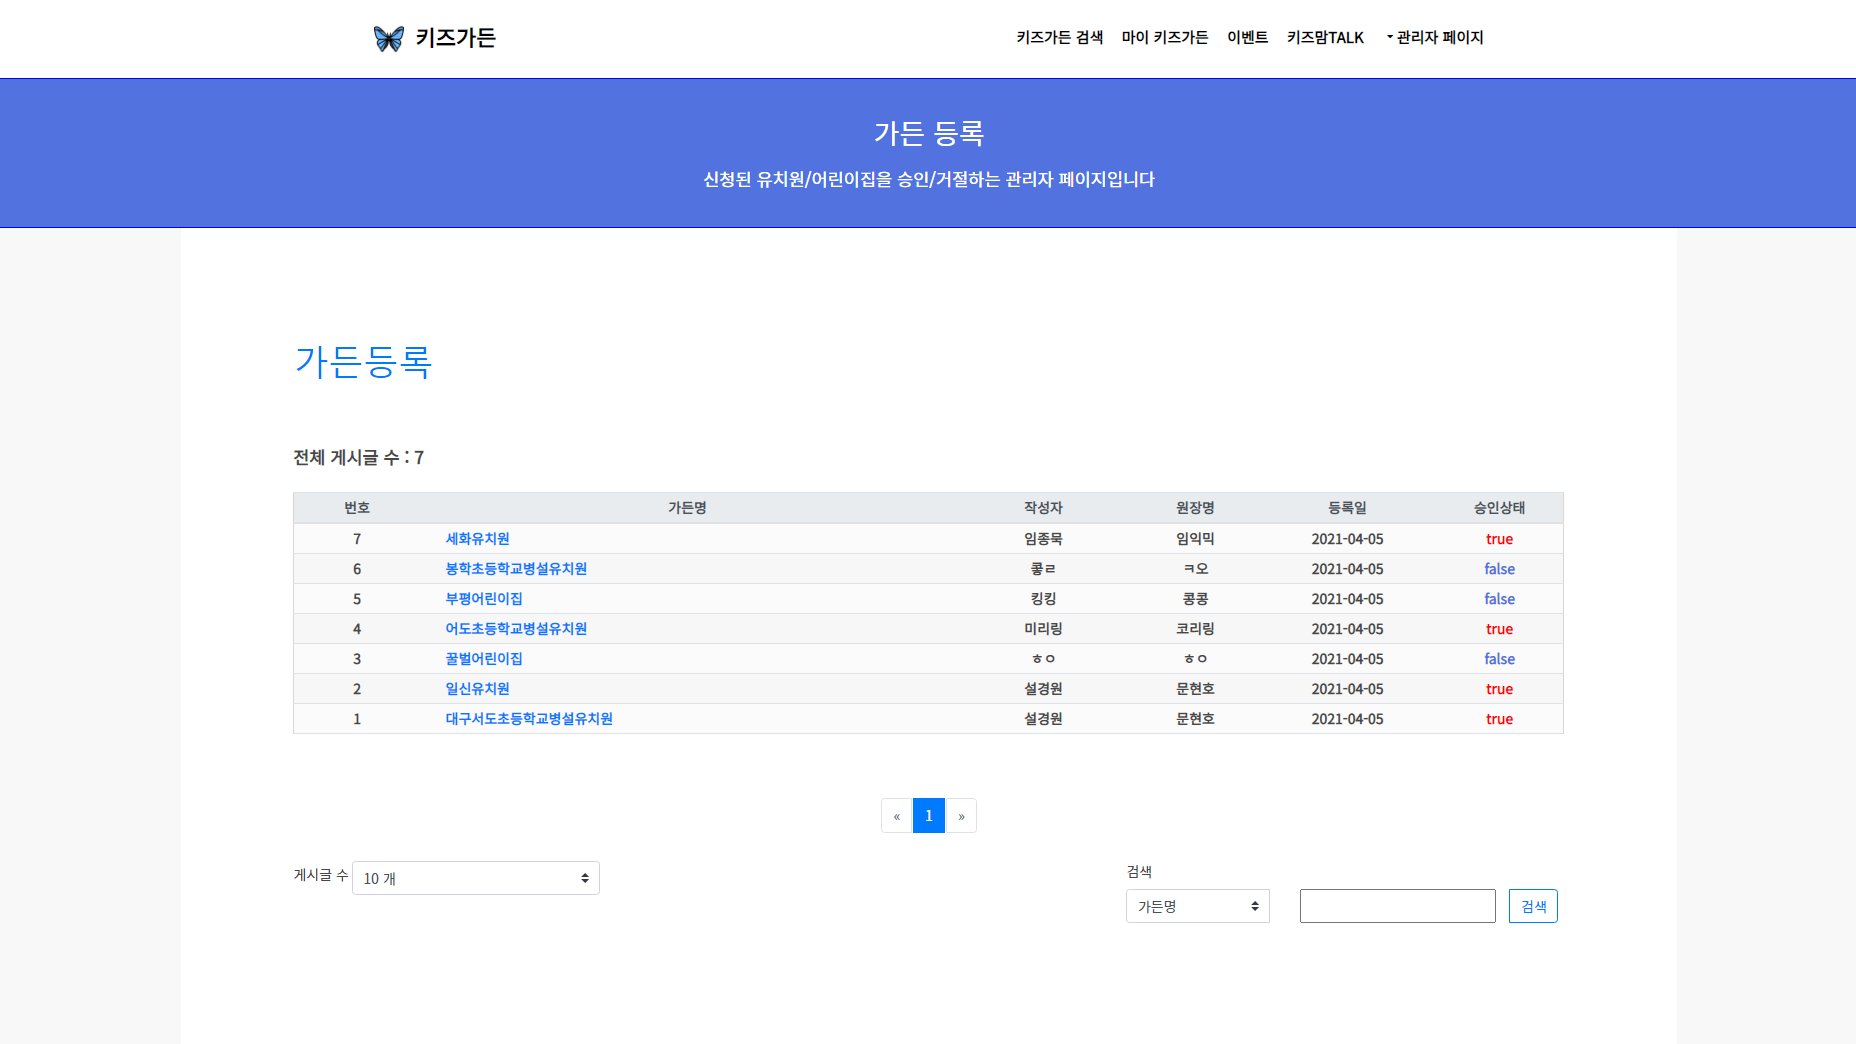Click the false status of 꿀벌어린이집 row
This screenshot has width=1856, height=1044.
coord(1499,659)
